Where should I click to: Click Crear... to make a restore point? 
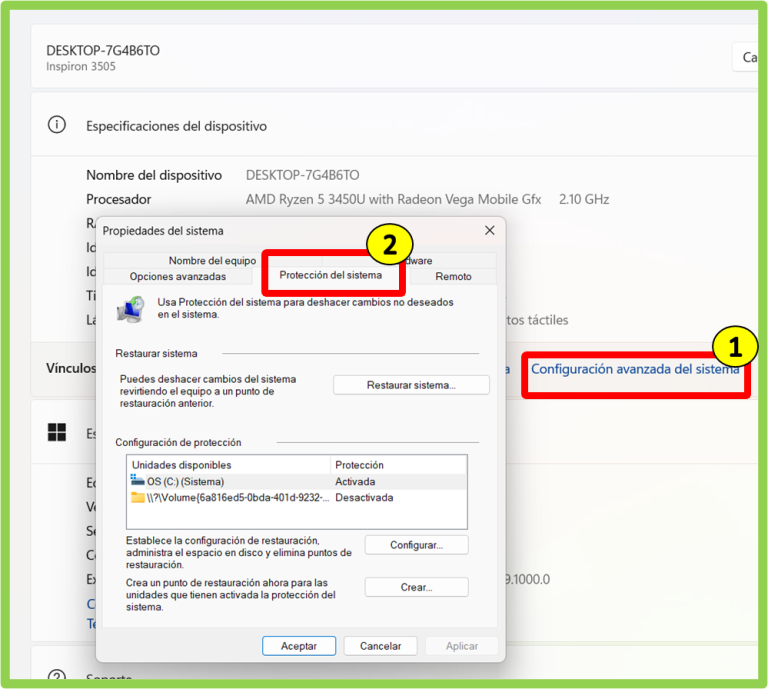[416, 587]
